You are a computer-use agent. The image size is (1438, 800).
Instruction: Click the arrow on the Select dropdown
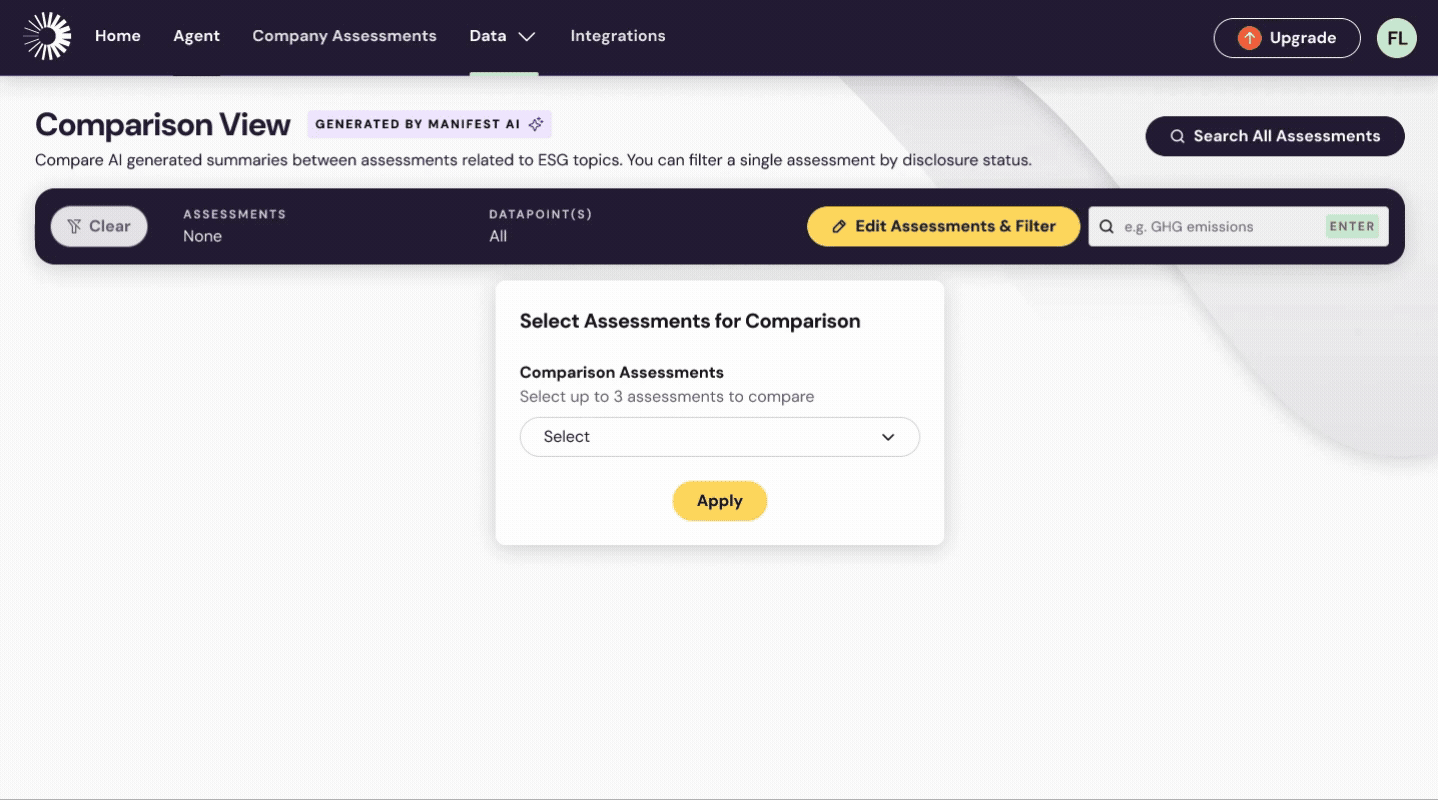[x=888, y=438]
